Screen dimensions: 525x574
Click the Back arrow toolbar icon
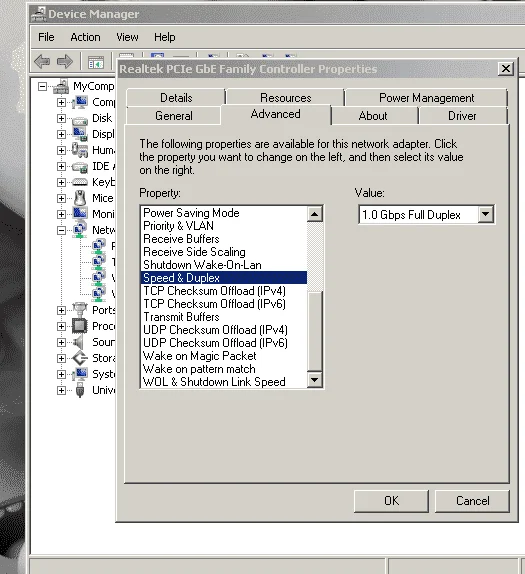click(42, 61)
